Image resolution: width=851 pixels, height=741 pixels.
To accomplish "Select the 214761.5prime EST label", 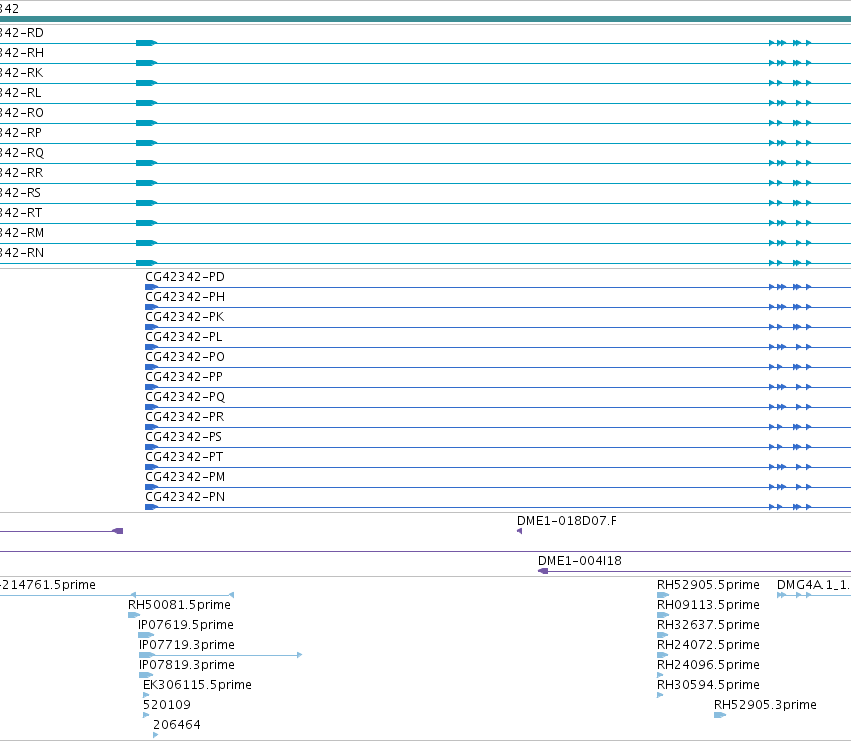I will click(48, 585).
